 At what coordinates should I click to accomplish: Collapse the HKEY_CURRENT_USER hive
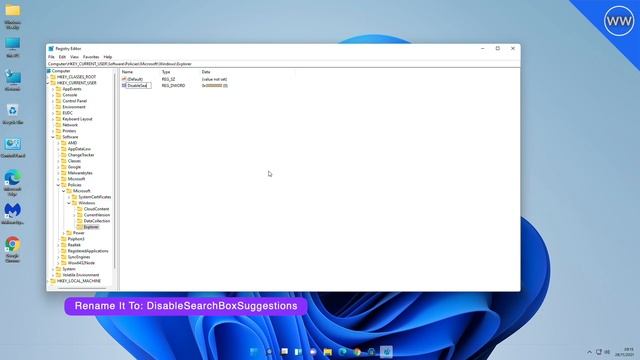48,83
